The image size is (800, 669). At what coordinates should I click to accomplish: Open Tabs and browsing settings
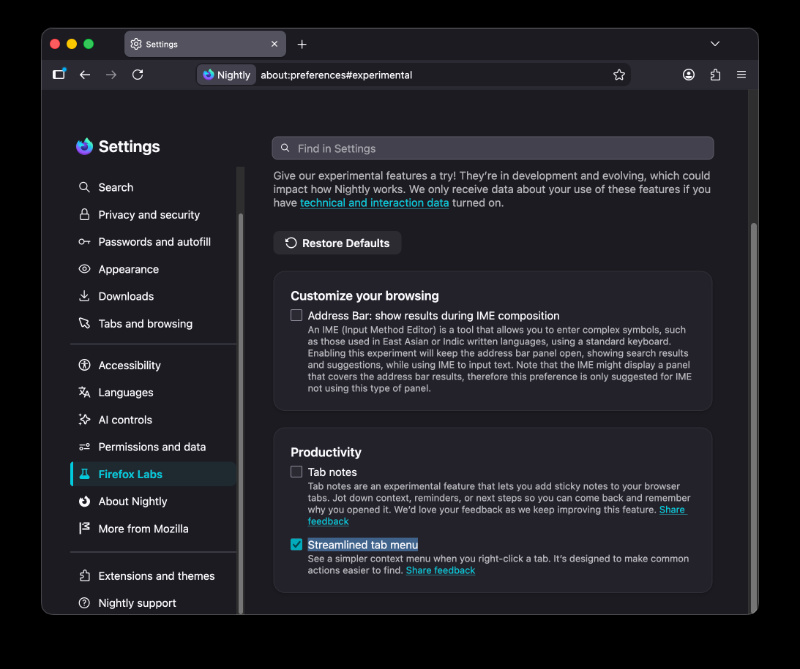(x=153, y=324)
